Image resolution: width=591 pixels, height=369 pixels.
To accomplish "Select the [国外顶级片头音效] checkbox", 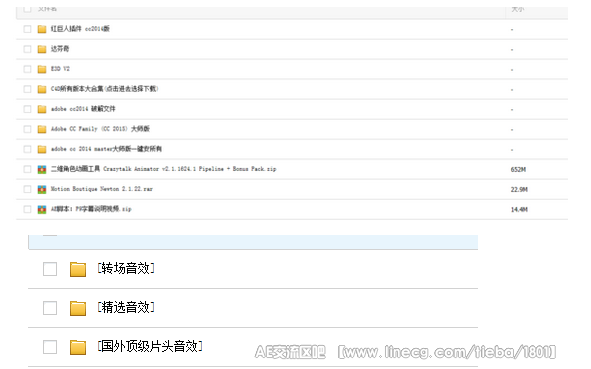I will (x=50, y=347).
